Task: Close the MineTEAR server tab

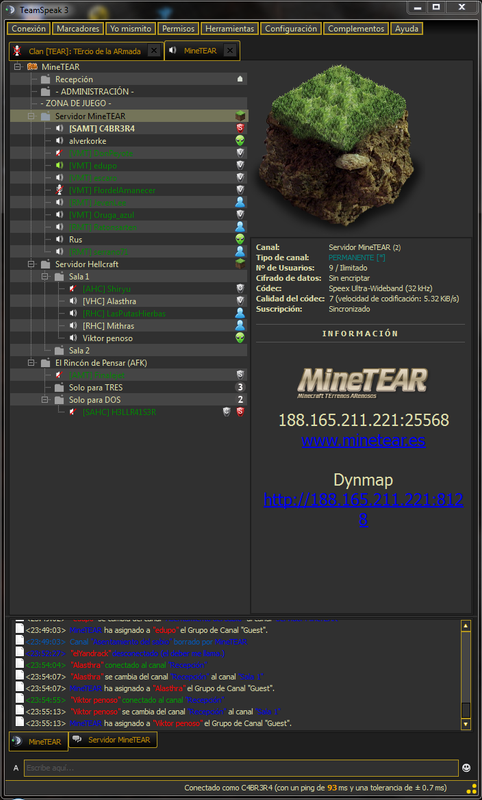Action: pyautogui.click(x=230, y=51)
